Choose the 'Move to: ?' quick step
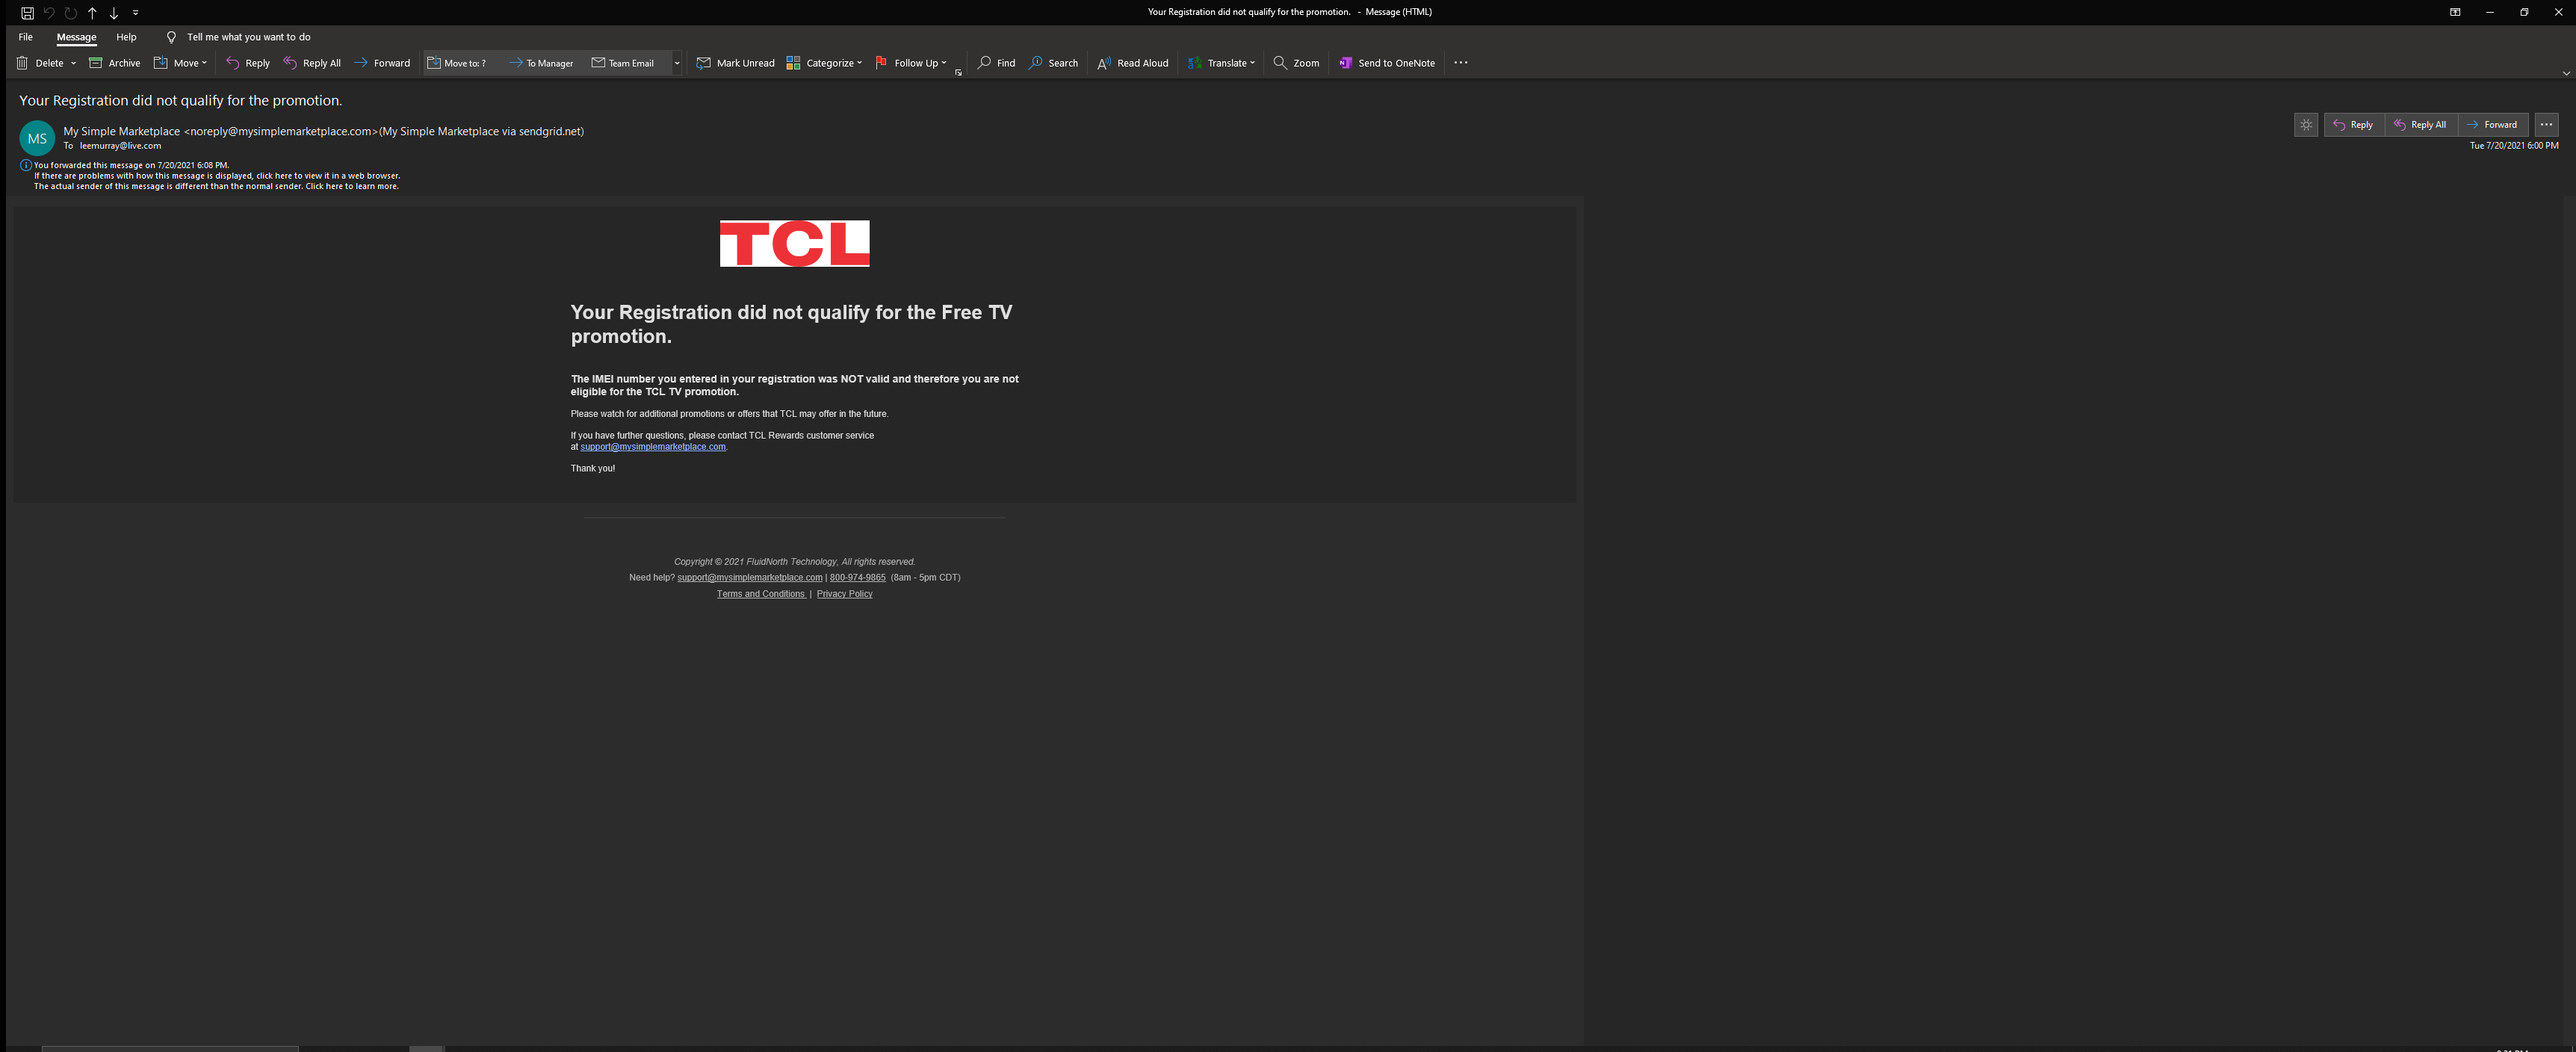This screenshot has width=2576, height=1052. coord(458,63)
